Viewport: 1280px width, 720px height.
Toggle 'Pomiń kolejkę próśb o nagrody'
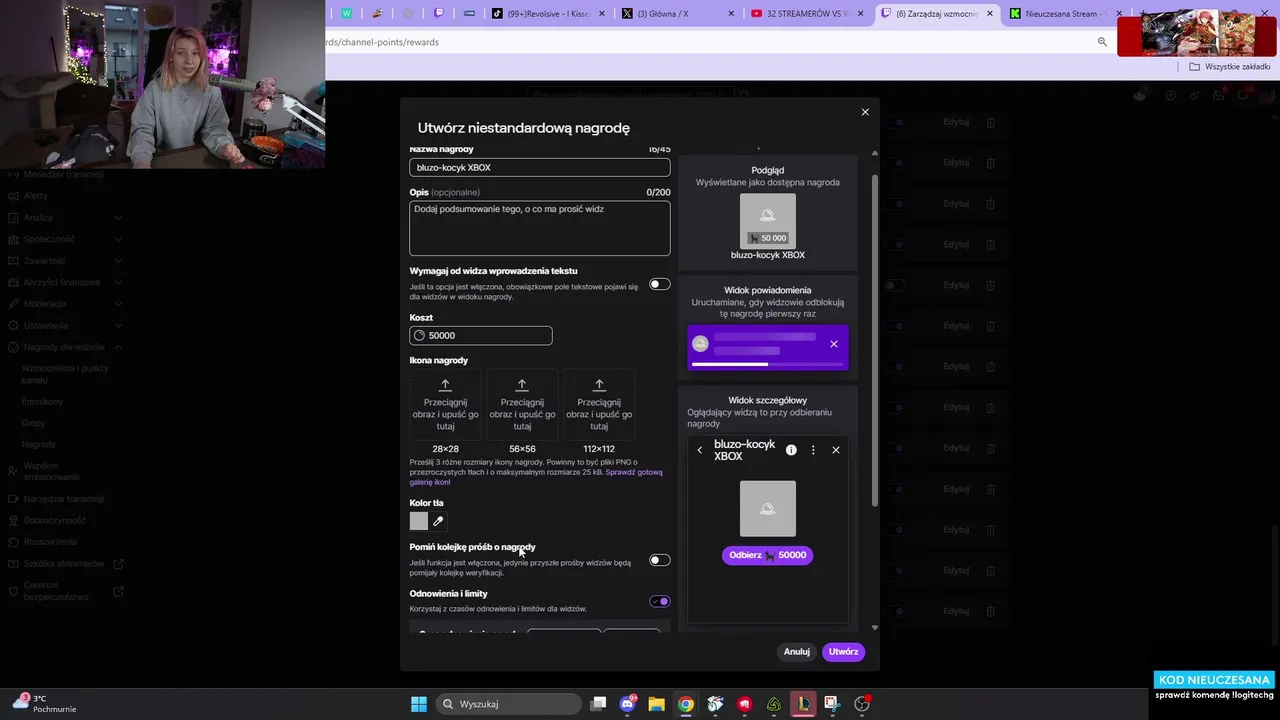[x=659, y=560]
